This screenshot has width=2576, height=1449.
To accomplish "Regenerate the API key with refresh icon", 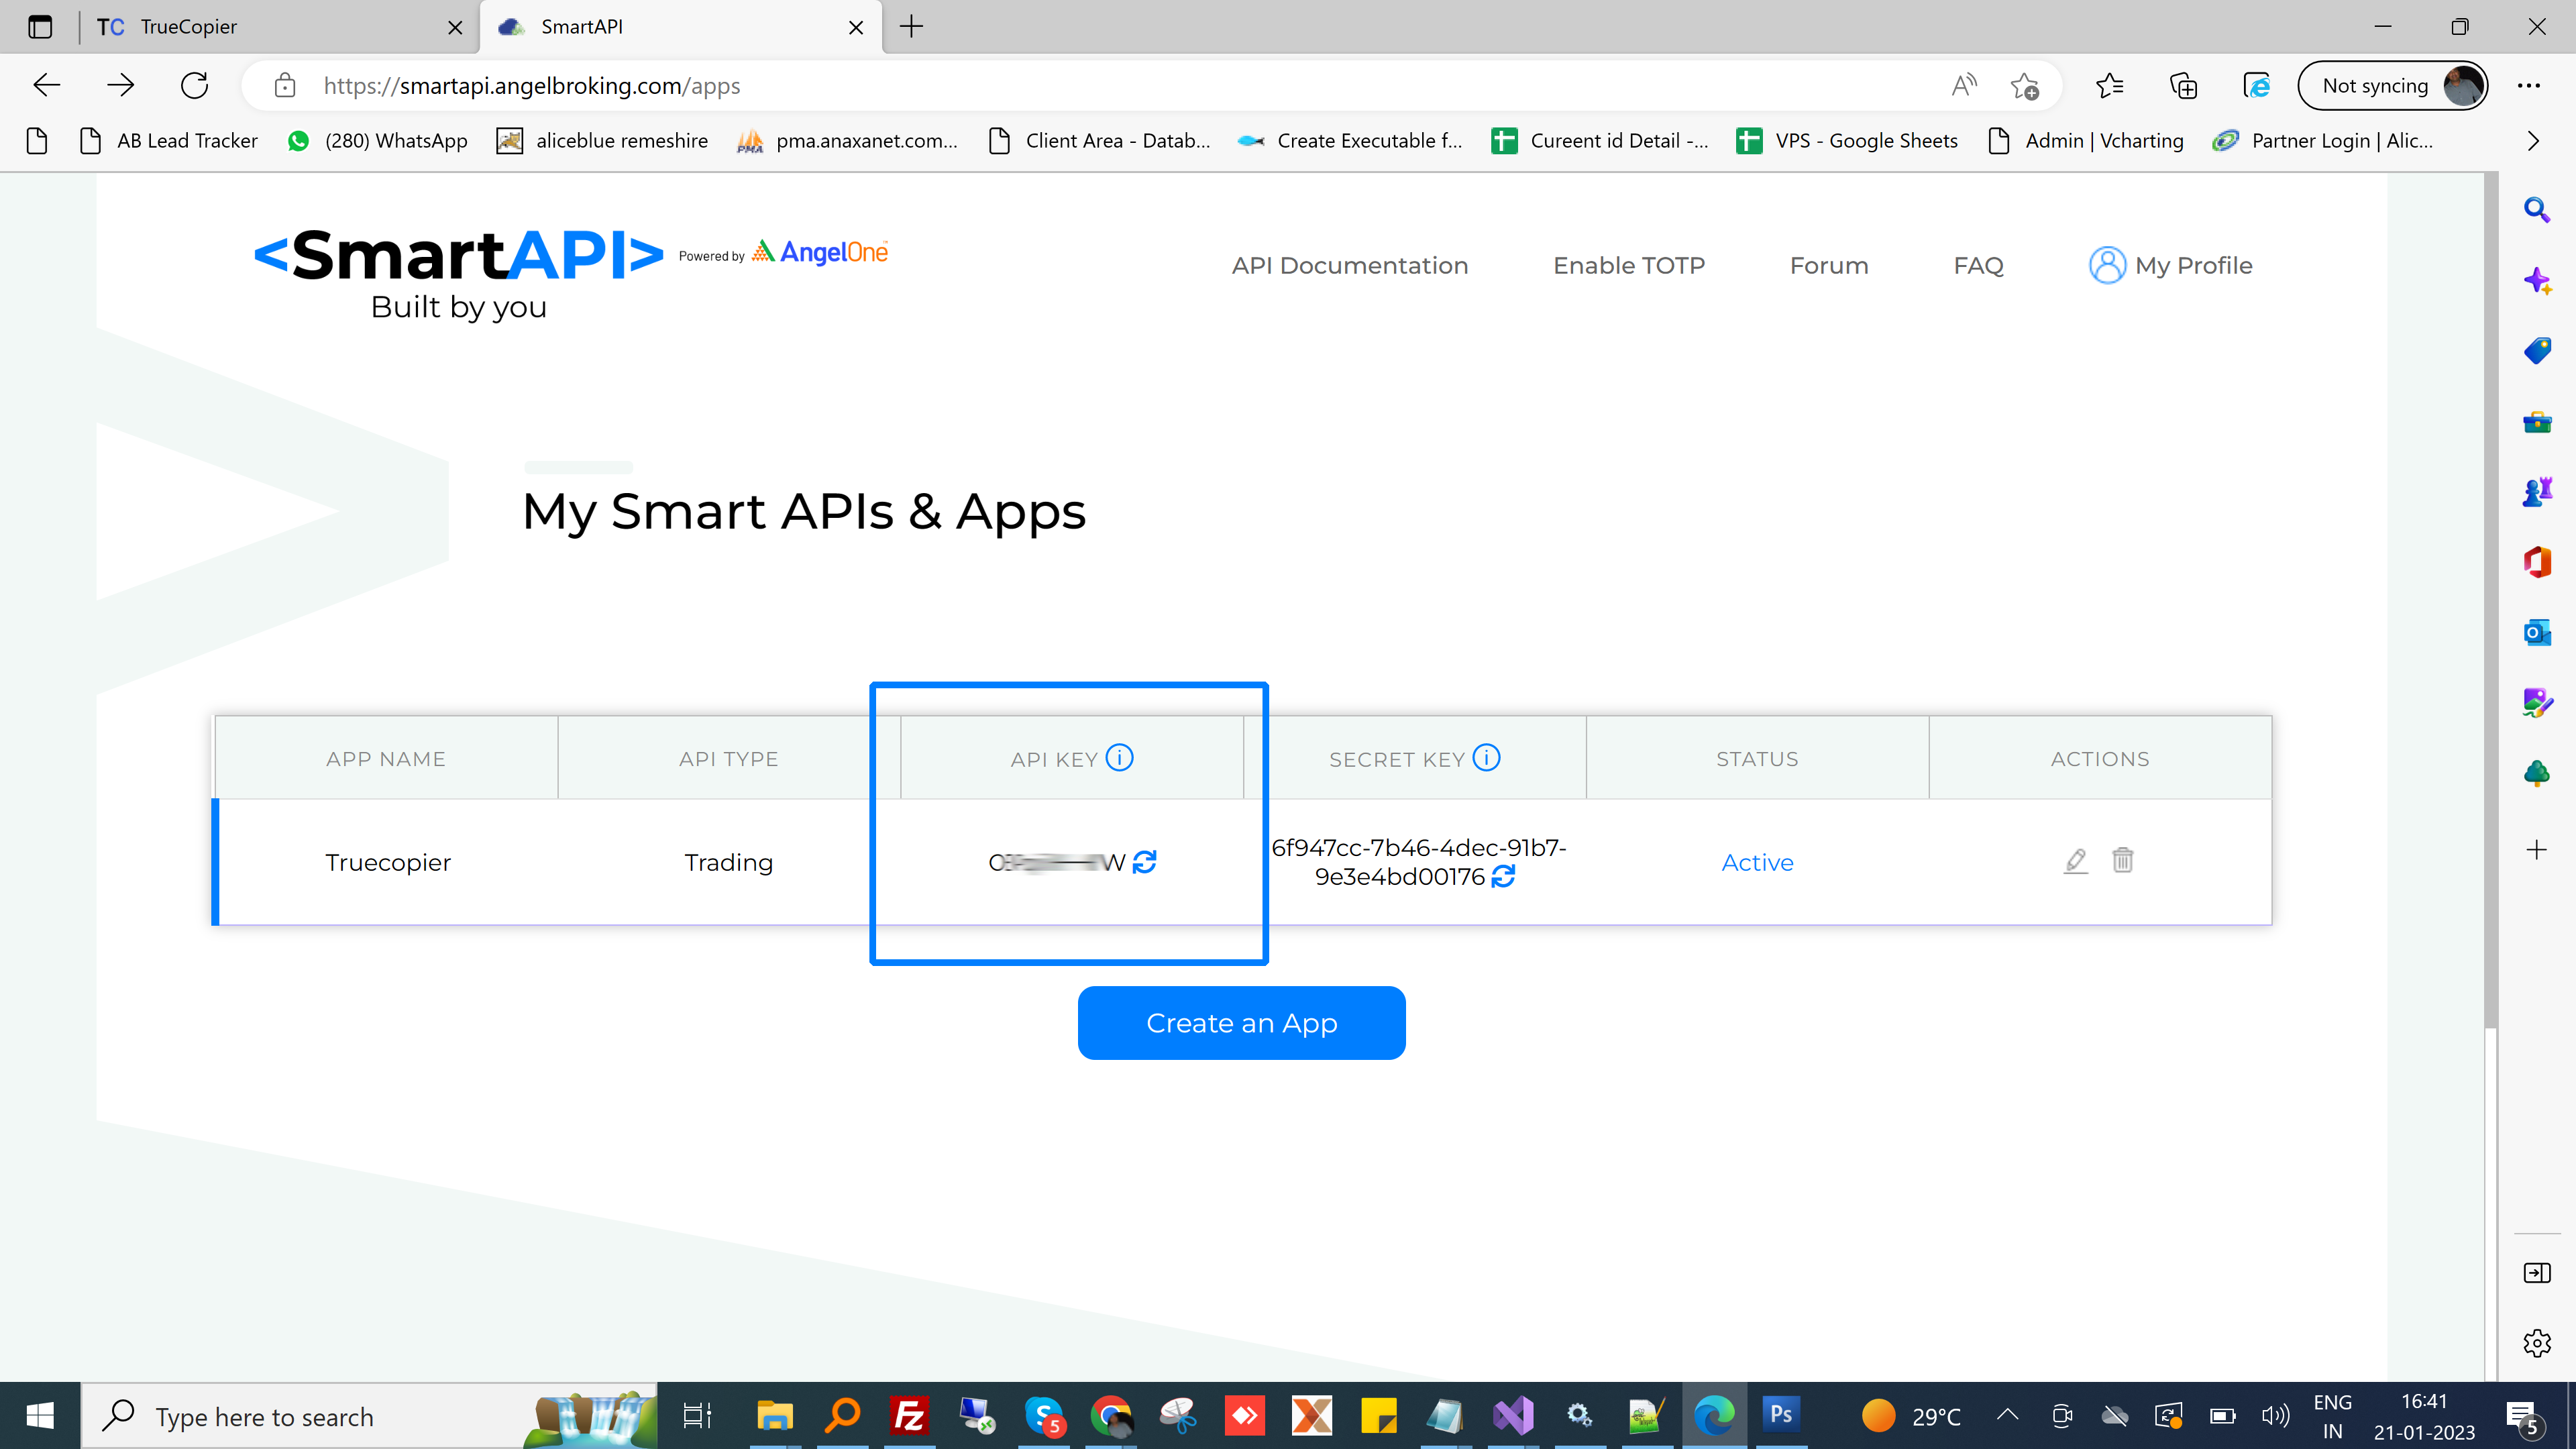I will [x=1144, y=862].
